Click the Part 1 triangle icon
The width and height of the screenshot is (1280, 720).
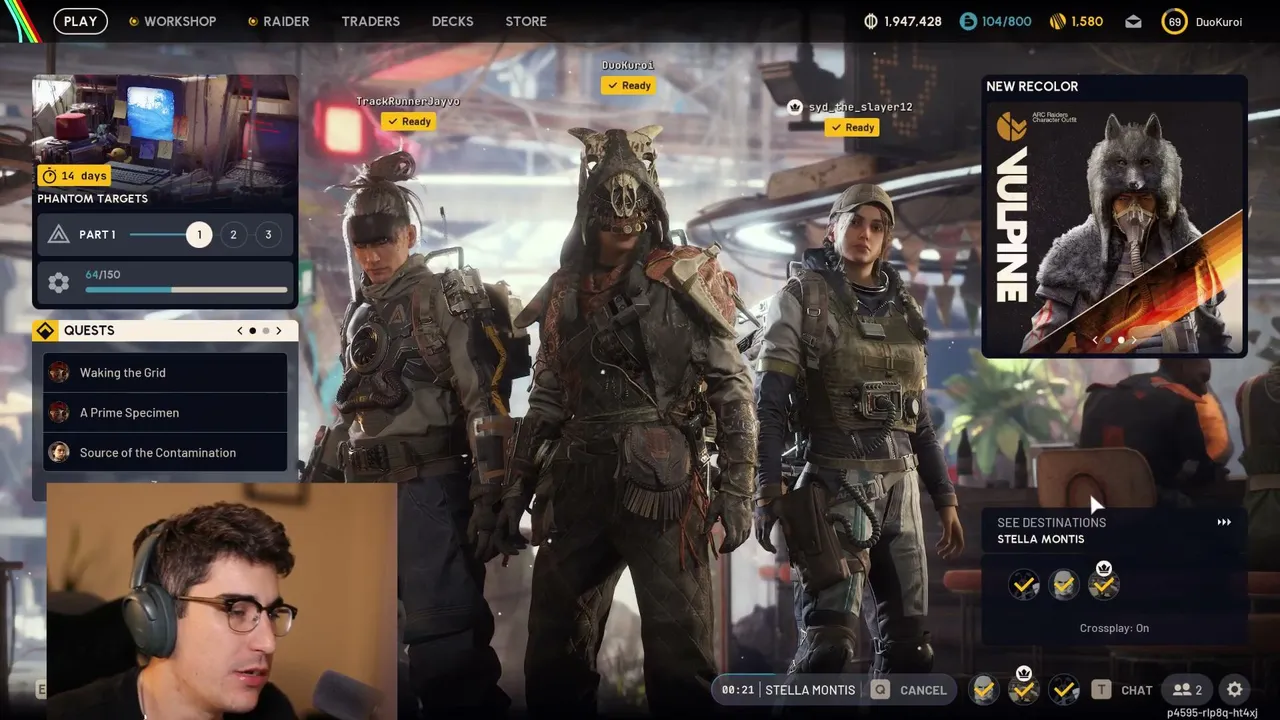coord(58,234)
